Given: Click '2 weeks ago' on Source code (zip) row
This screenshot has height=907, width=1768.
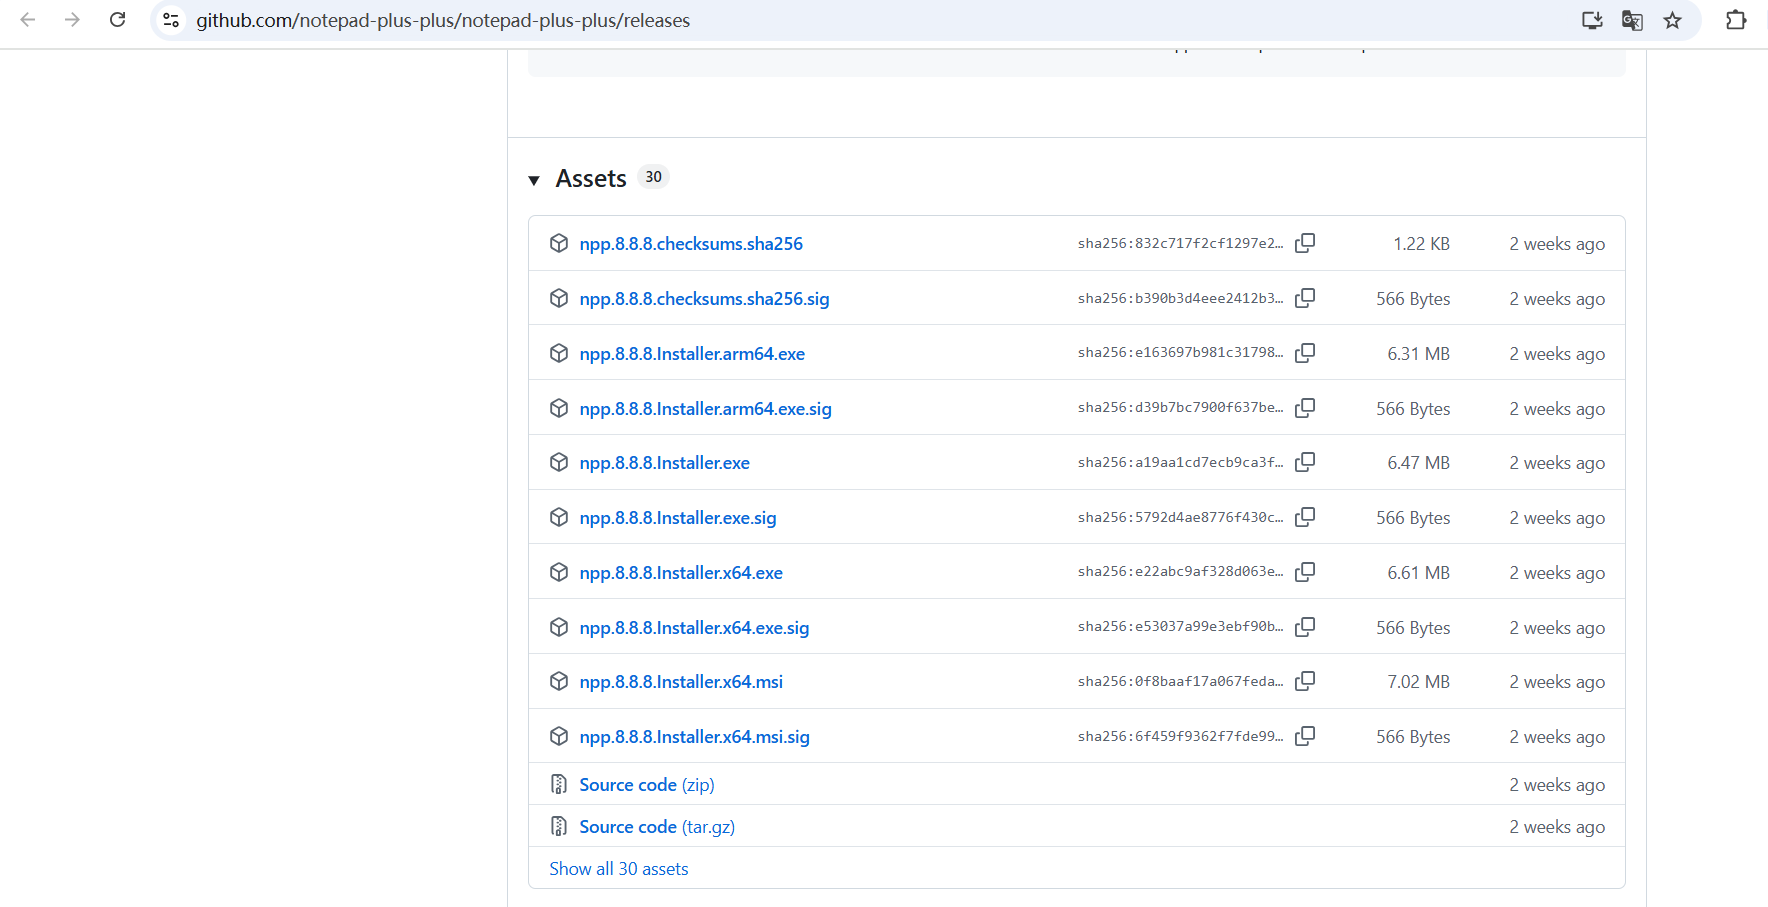Looking at the screenshot, I should coord(1557,785).
